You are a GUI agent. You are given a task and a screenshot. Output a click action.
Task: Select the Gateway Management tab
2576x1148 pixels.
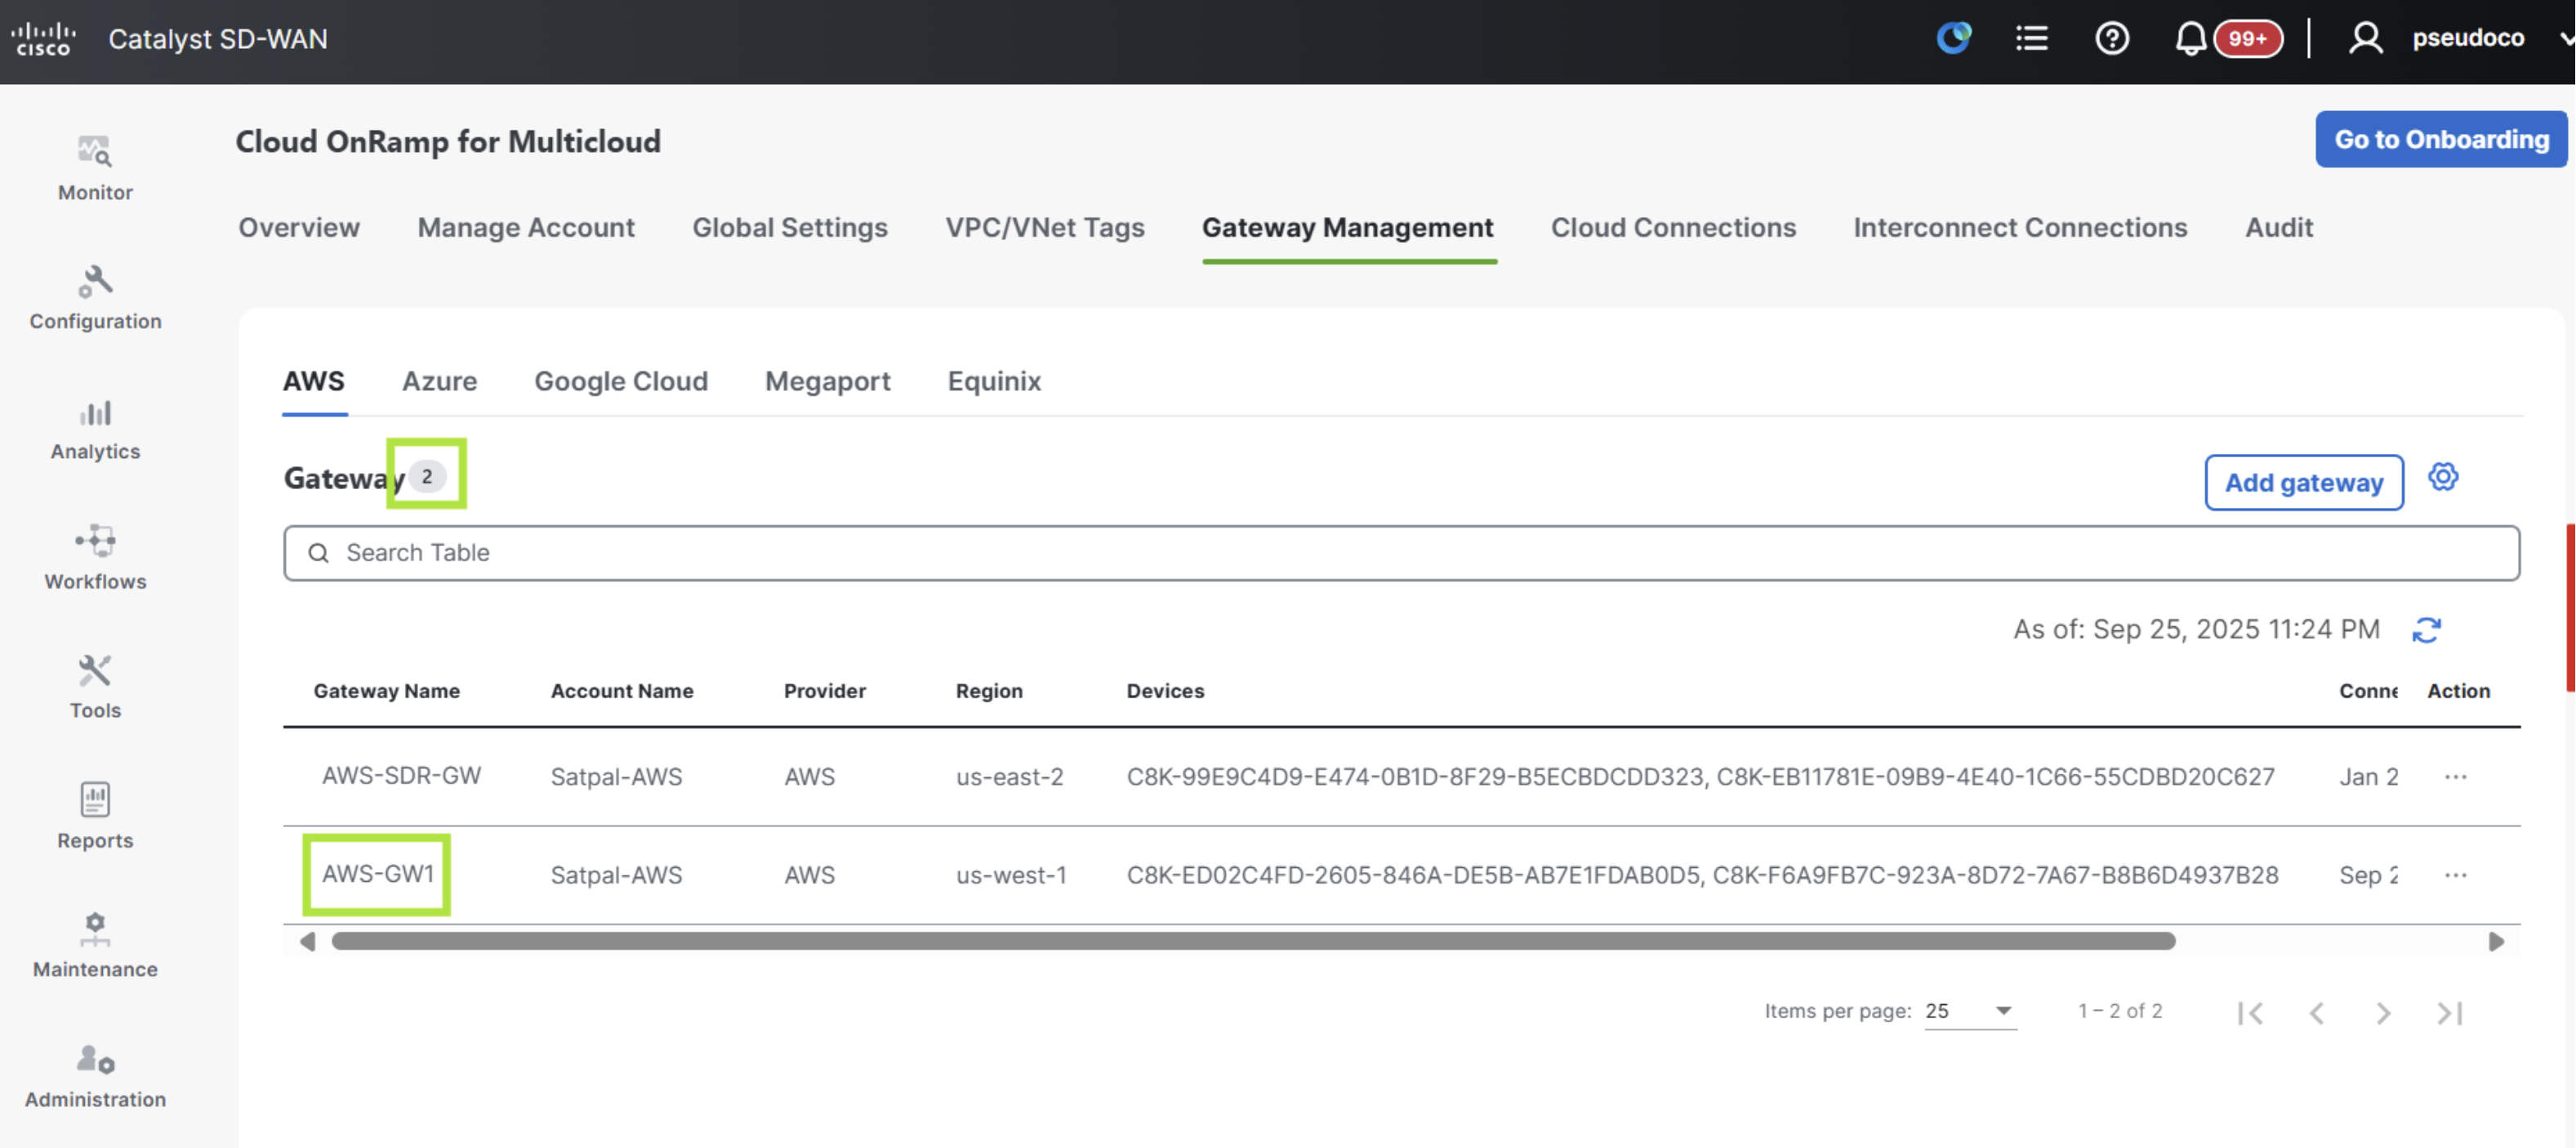point(1348,228)
